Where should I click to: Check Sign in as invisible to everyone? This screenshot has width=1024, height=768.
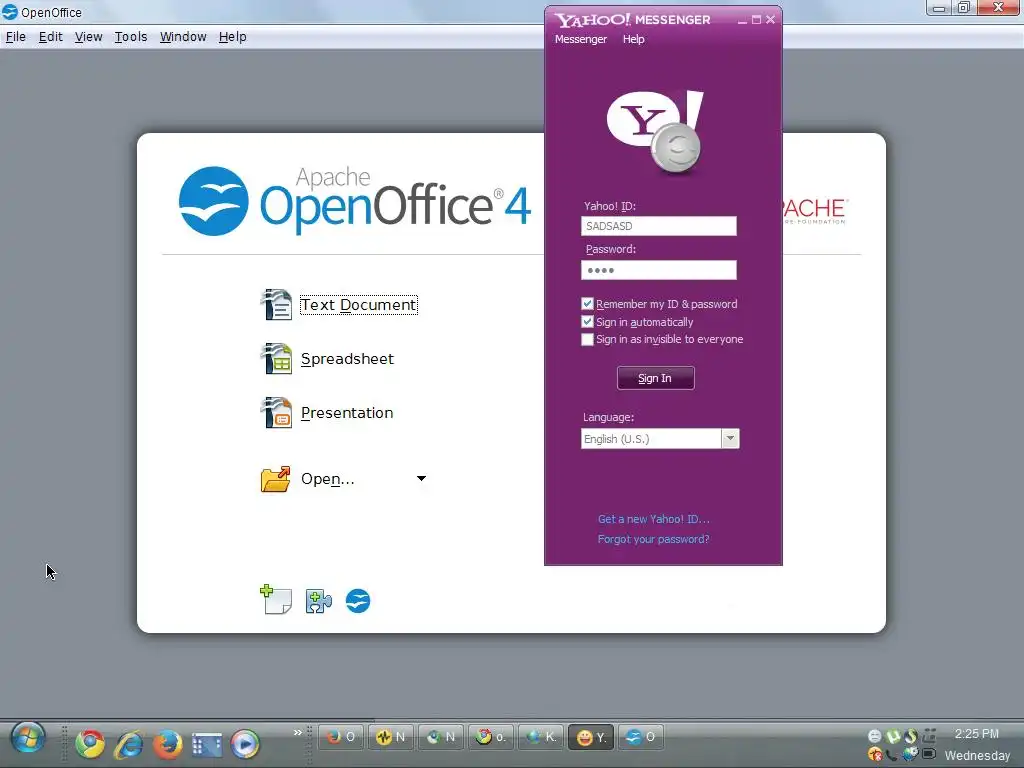pyautogui.click(x=587, y=340)
